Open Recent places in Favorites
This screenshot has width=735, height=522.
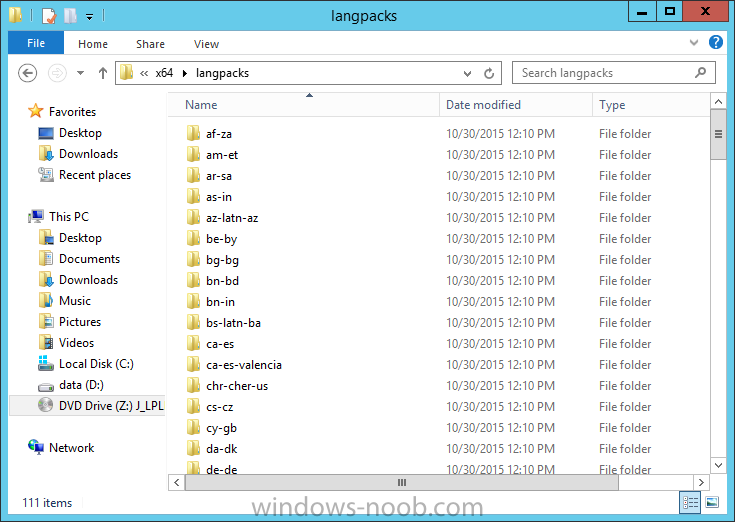tap(95, 175)
